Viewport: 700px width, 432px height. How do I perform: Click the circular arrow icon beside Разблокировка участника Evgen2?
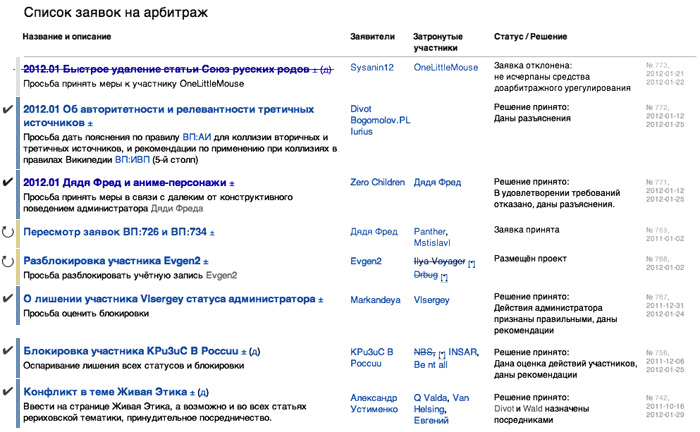tap(9, 261)
